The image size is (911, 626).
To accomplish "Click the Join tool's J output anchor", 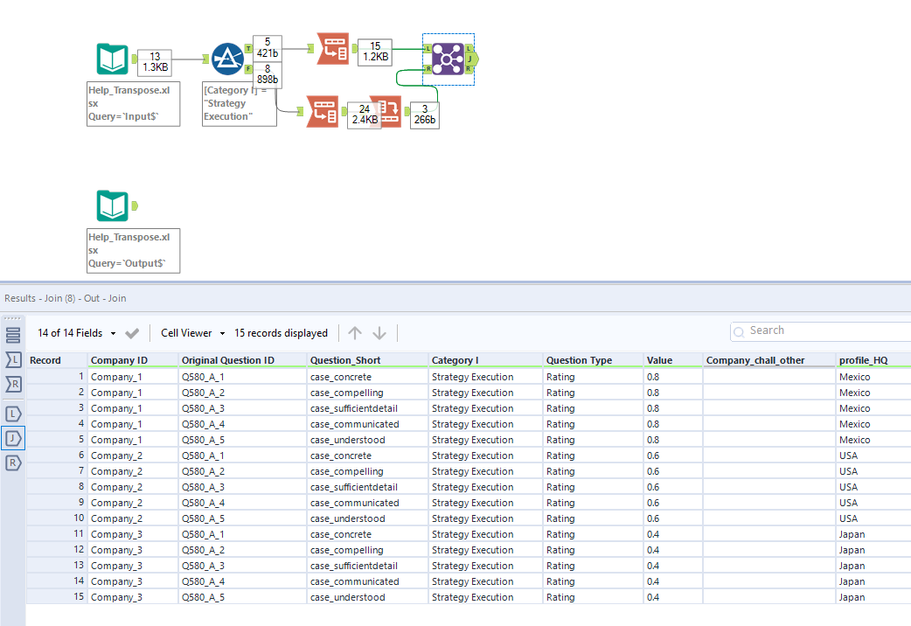I will click(x=472, y=59).
